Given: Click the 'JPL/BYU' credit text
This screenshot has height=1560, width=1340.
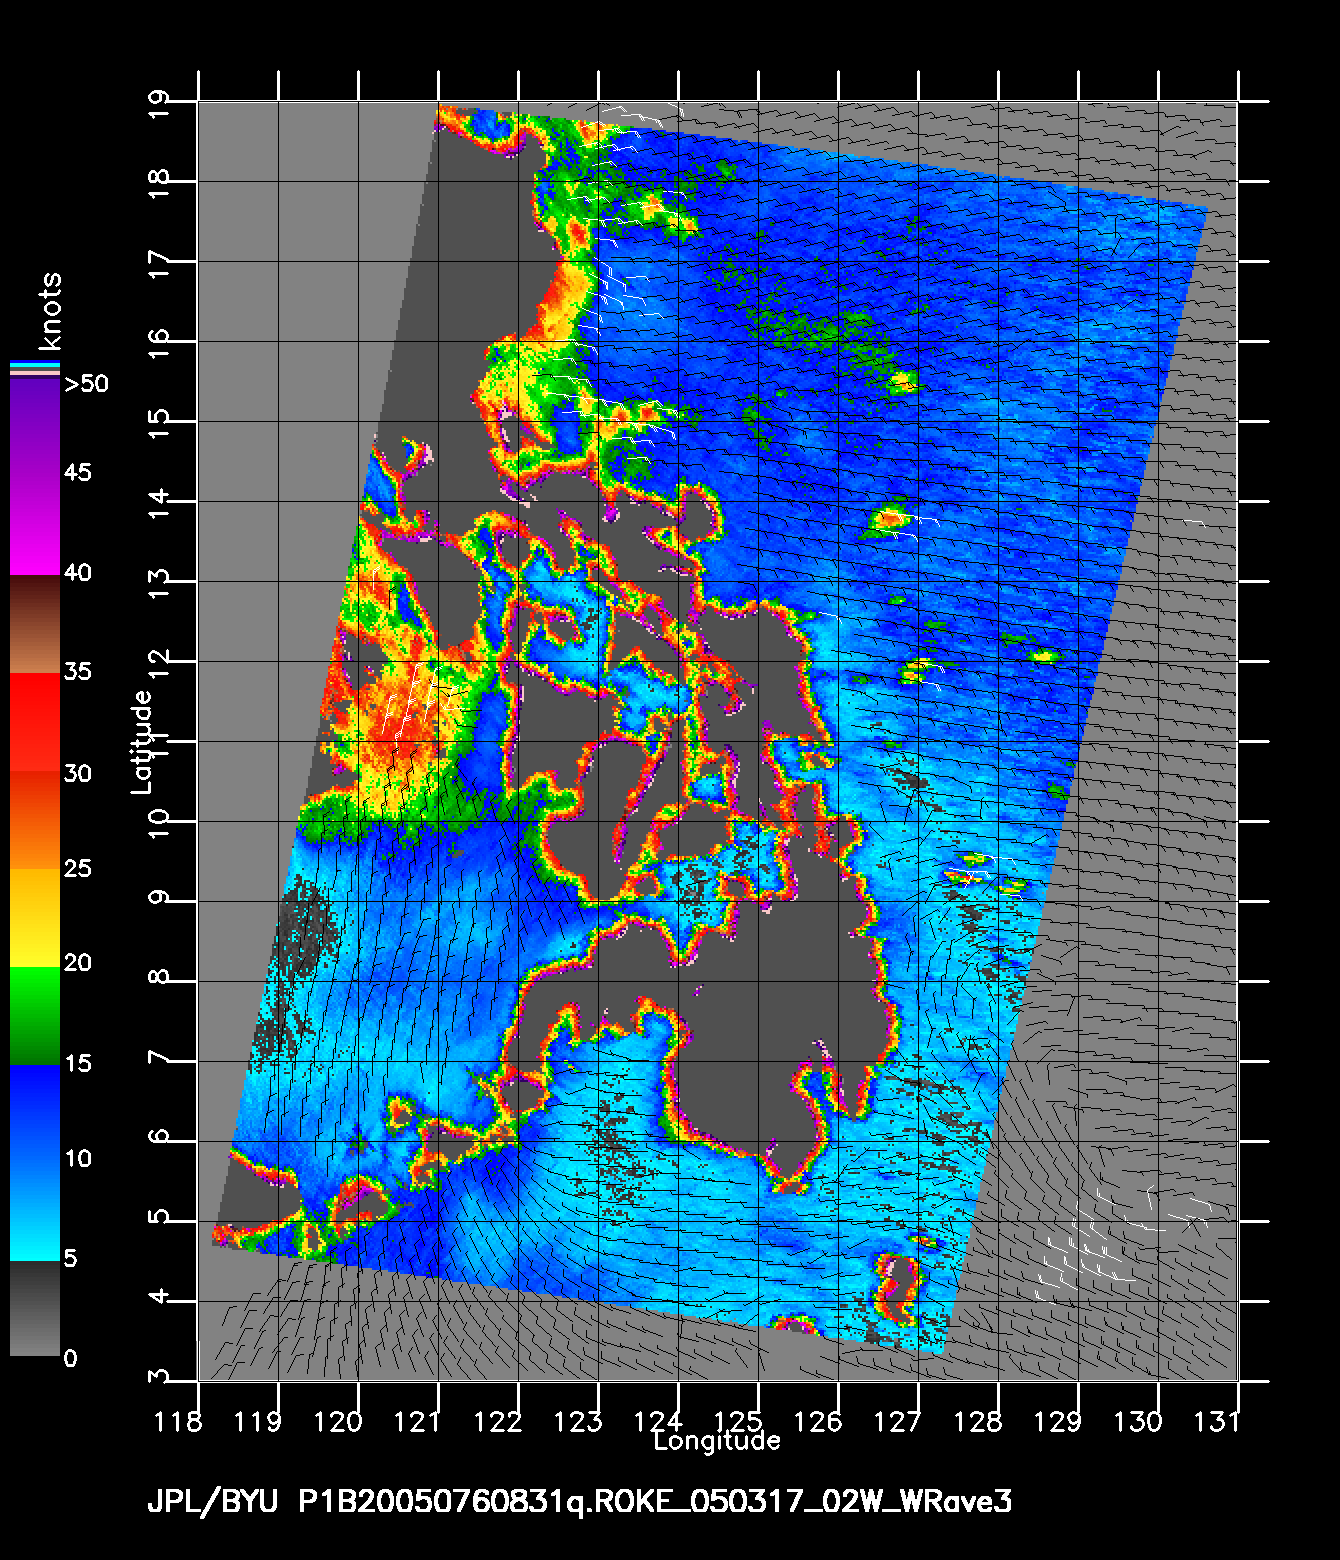Looking at the screenshot, I should (x=212, y=1502).
